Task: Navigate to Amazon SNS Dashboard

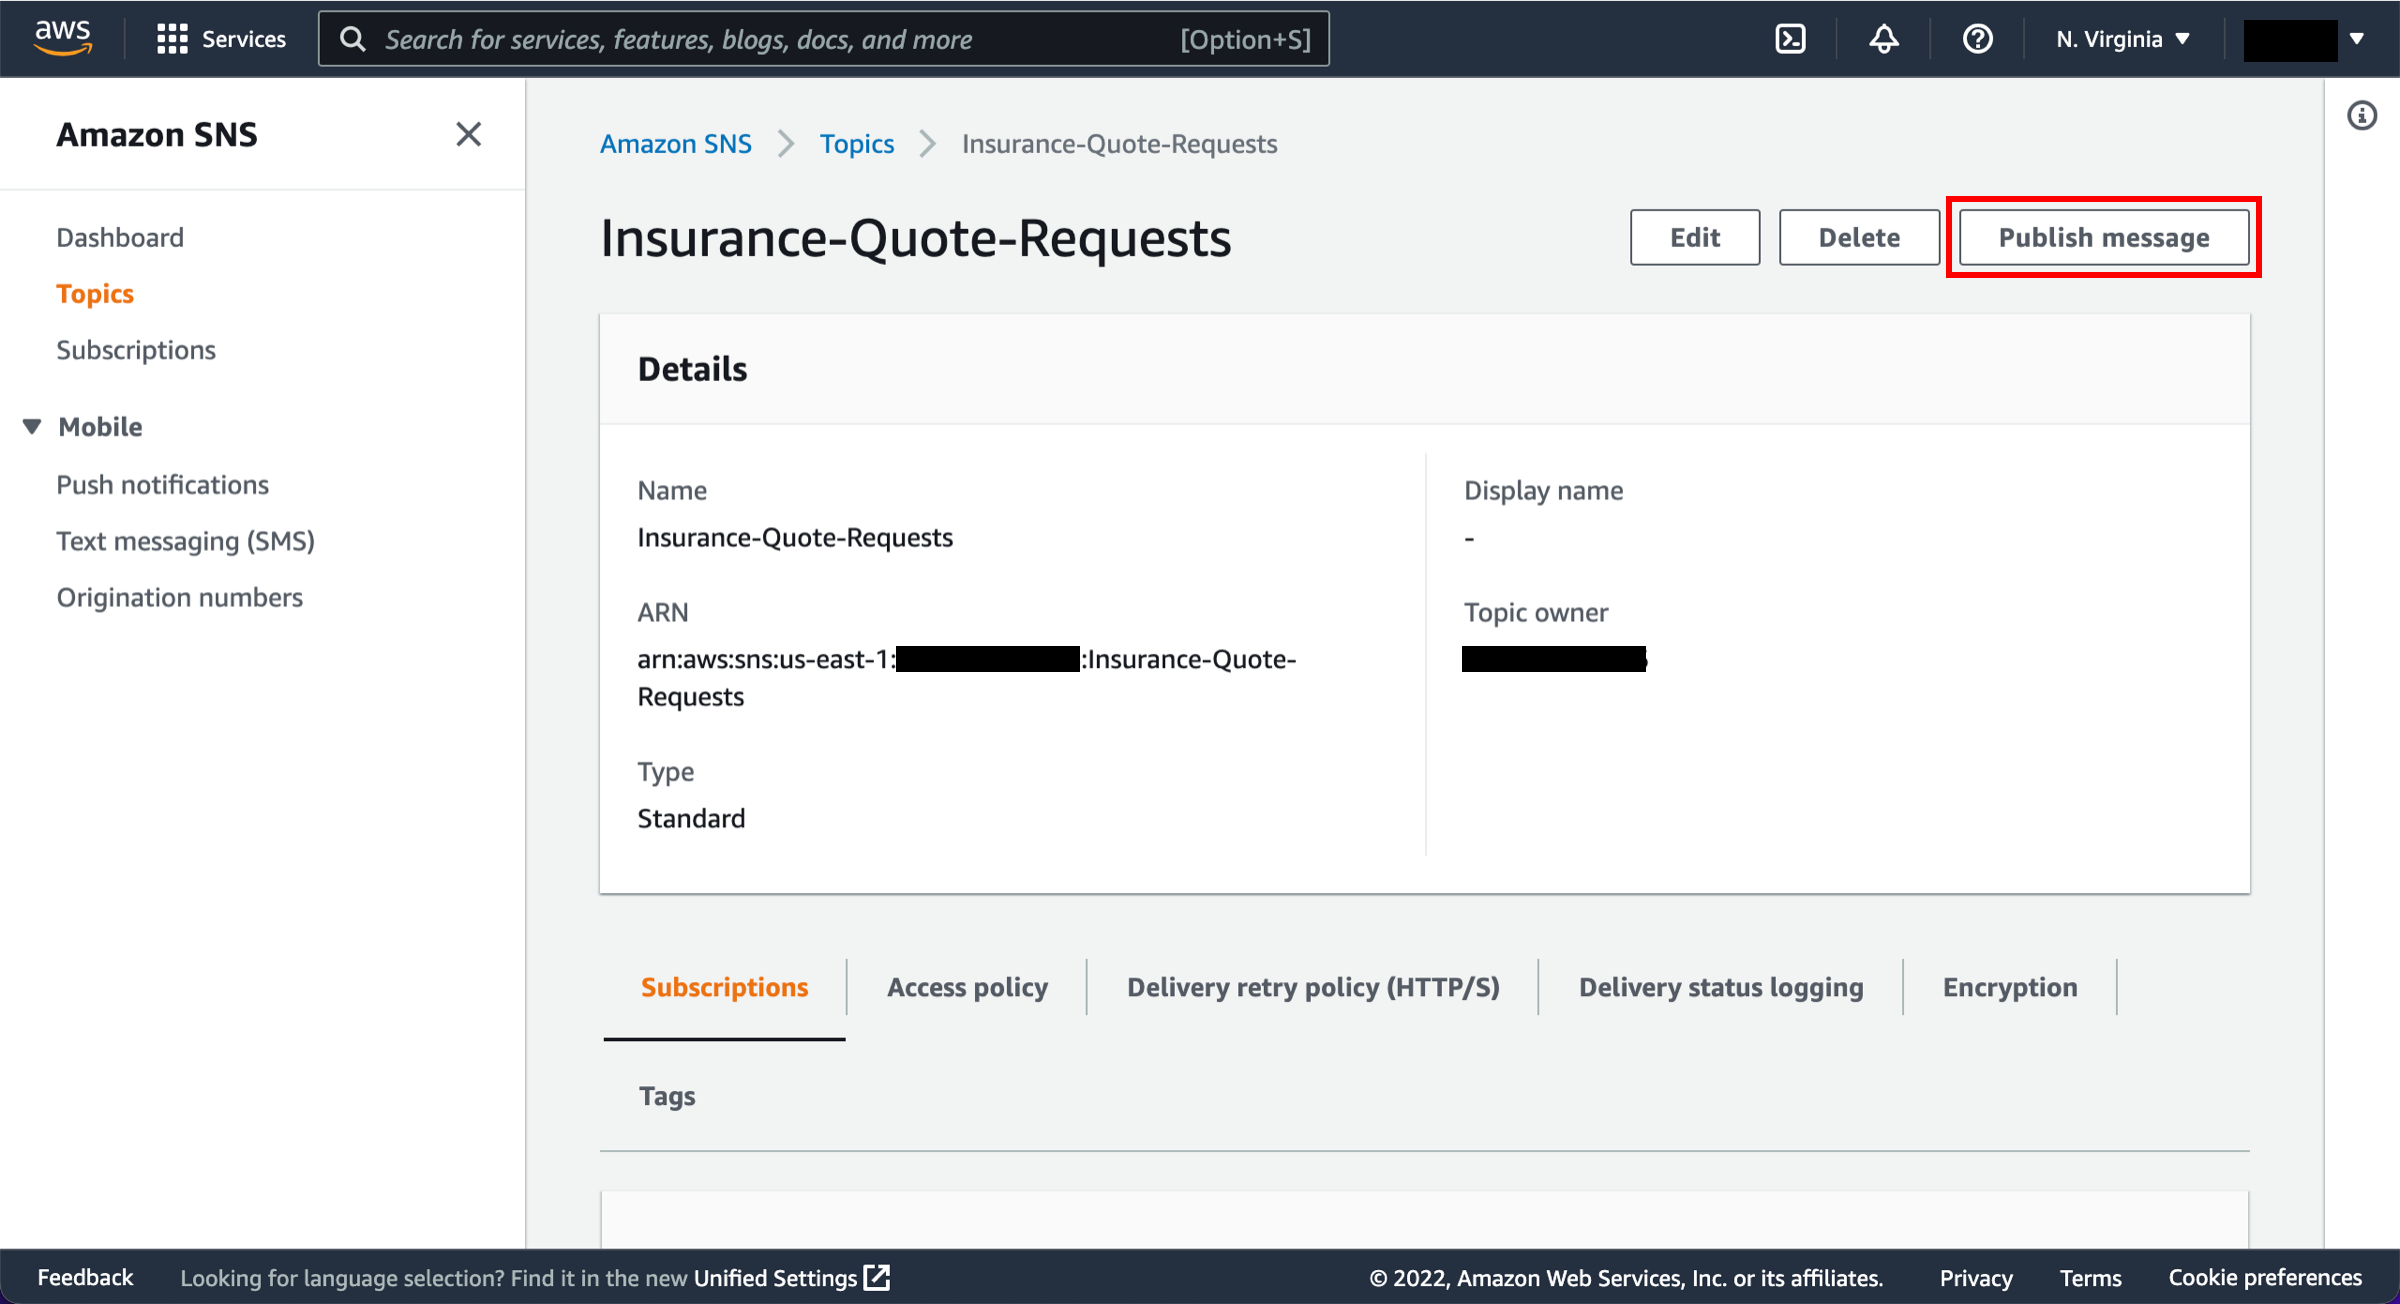Action: [119, 236]
